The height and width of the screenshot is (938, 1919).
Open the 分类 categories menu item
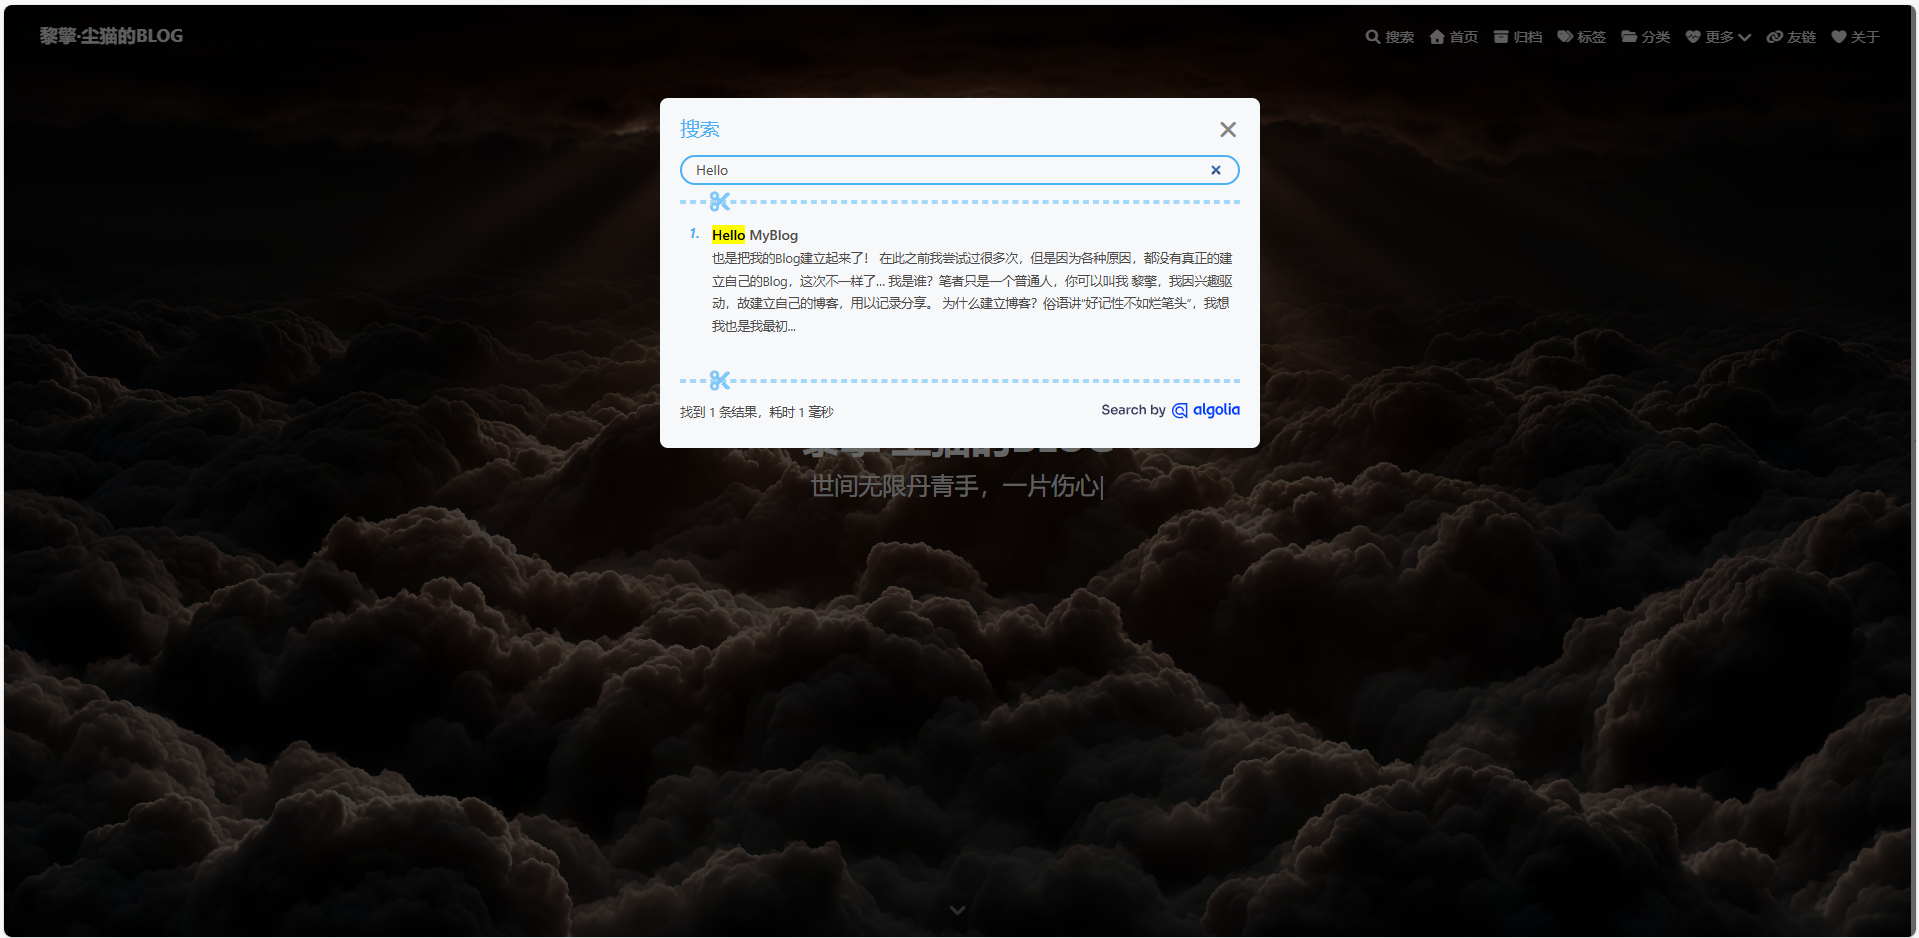click(x=1646, y=37)
